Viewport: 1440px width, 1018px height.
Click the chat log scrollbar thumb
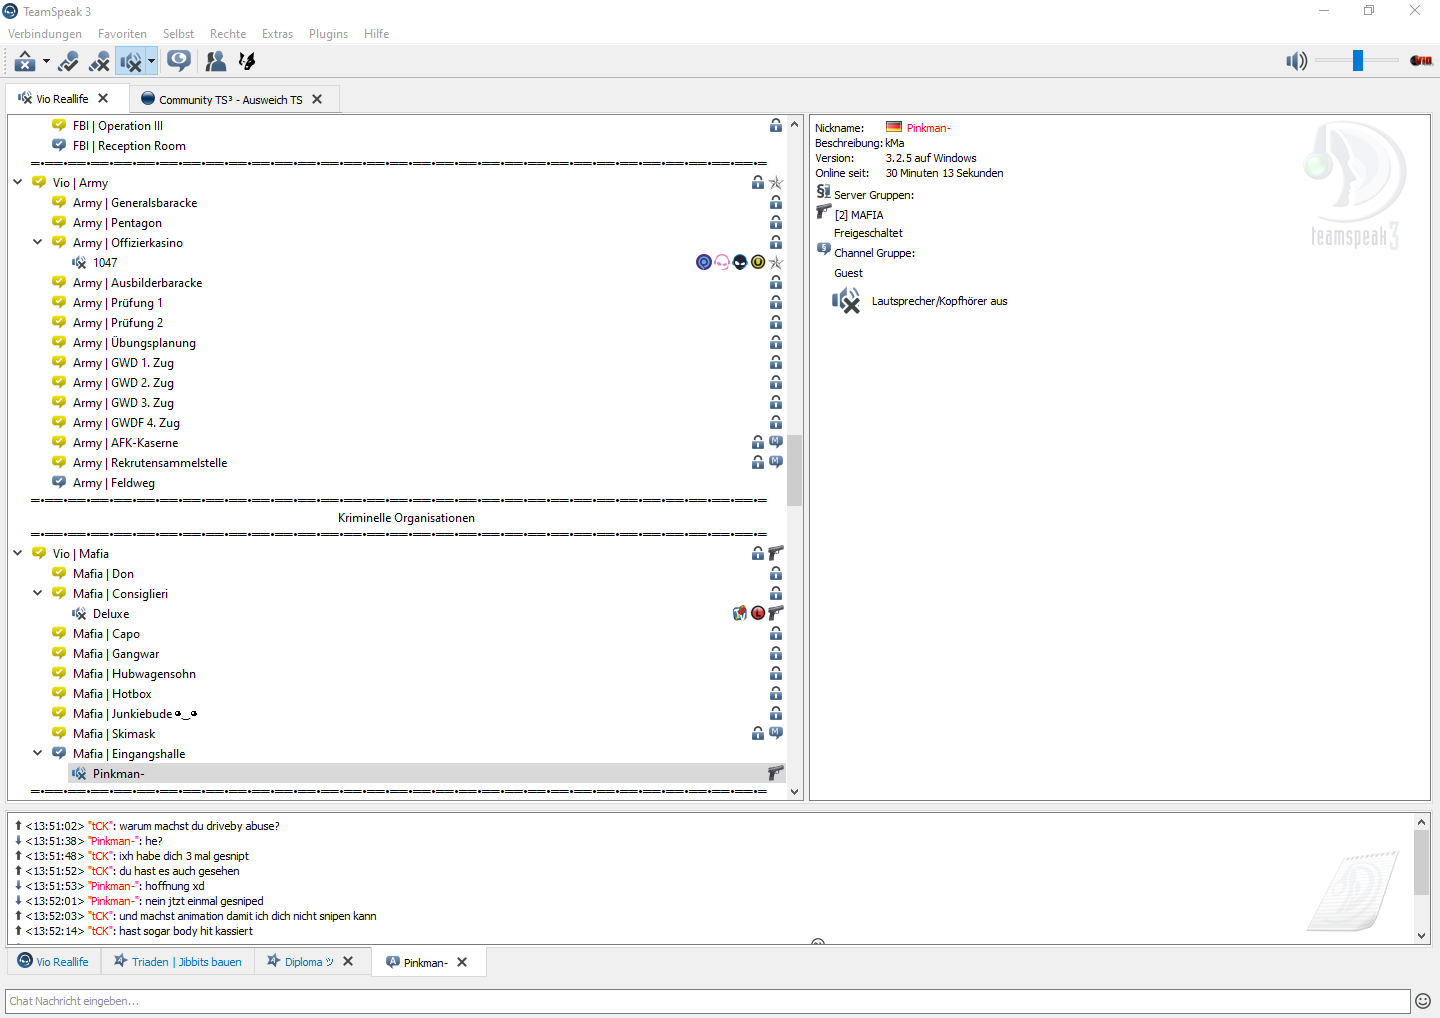click(1421, 862)
